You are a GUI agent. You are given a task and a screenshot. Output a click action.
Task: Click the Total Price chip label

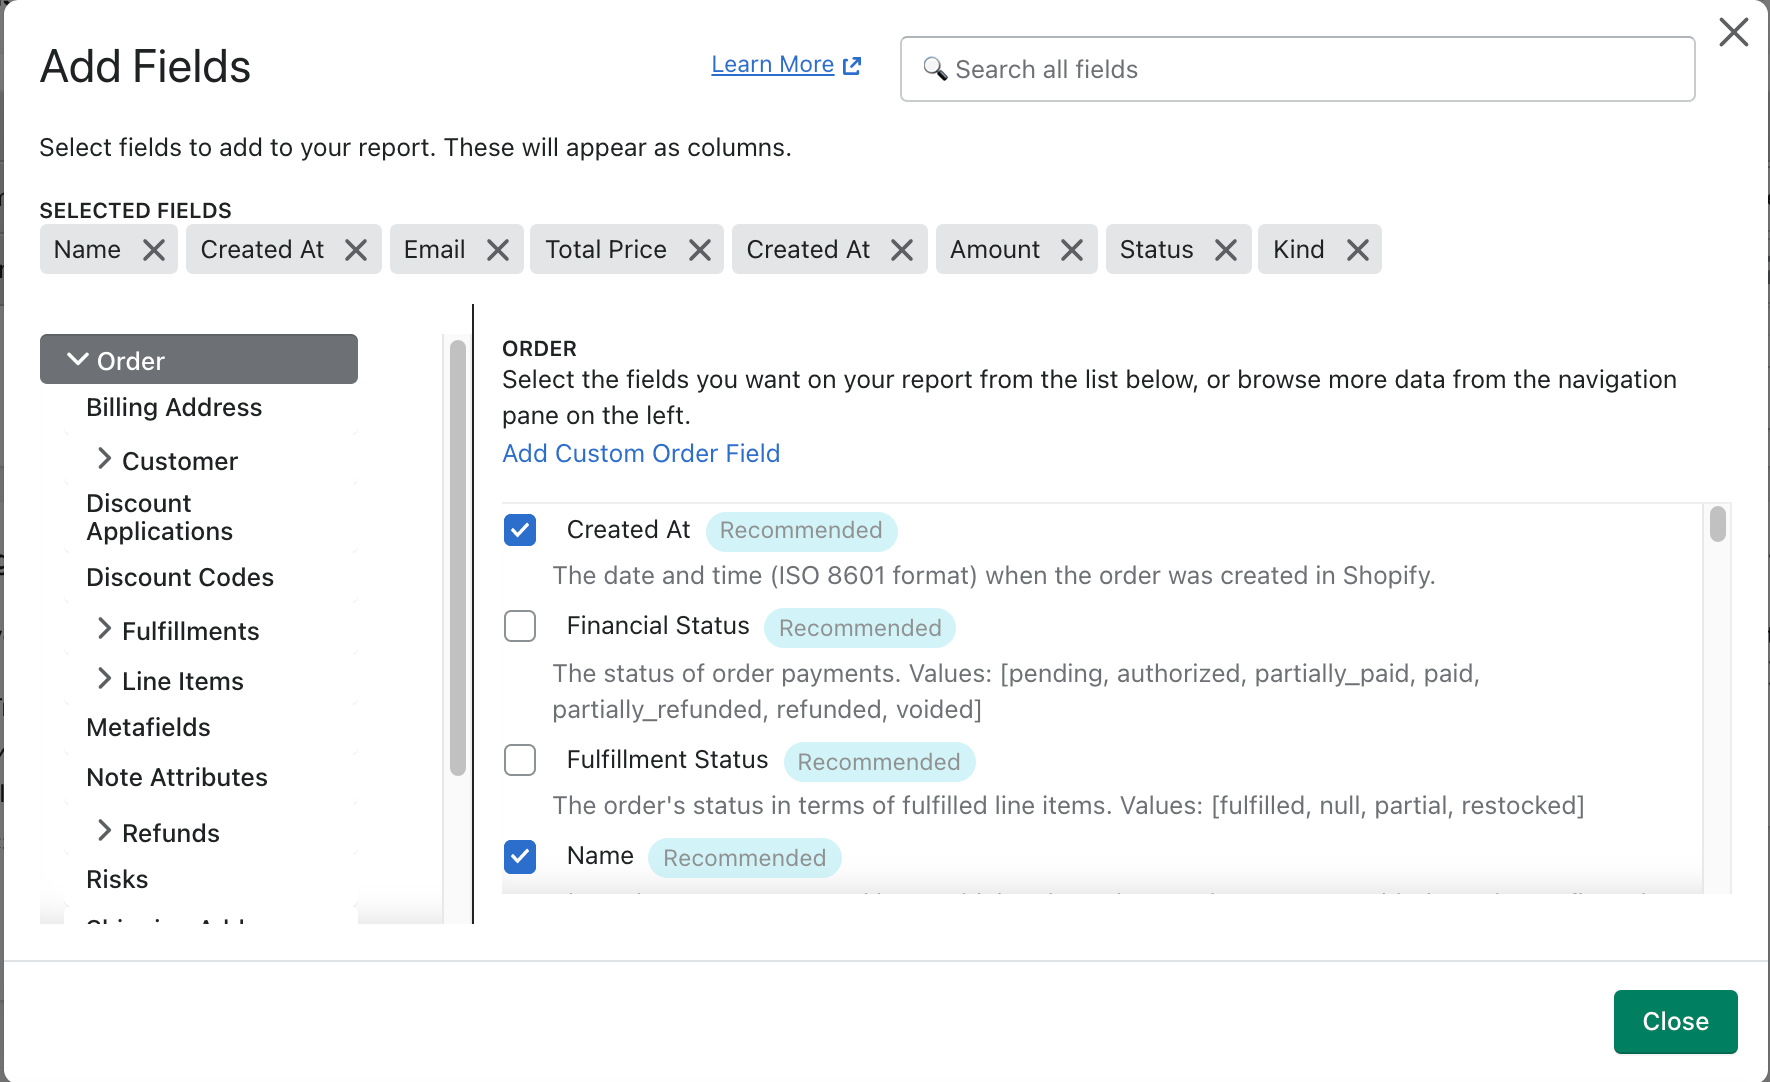[606, 250]
